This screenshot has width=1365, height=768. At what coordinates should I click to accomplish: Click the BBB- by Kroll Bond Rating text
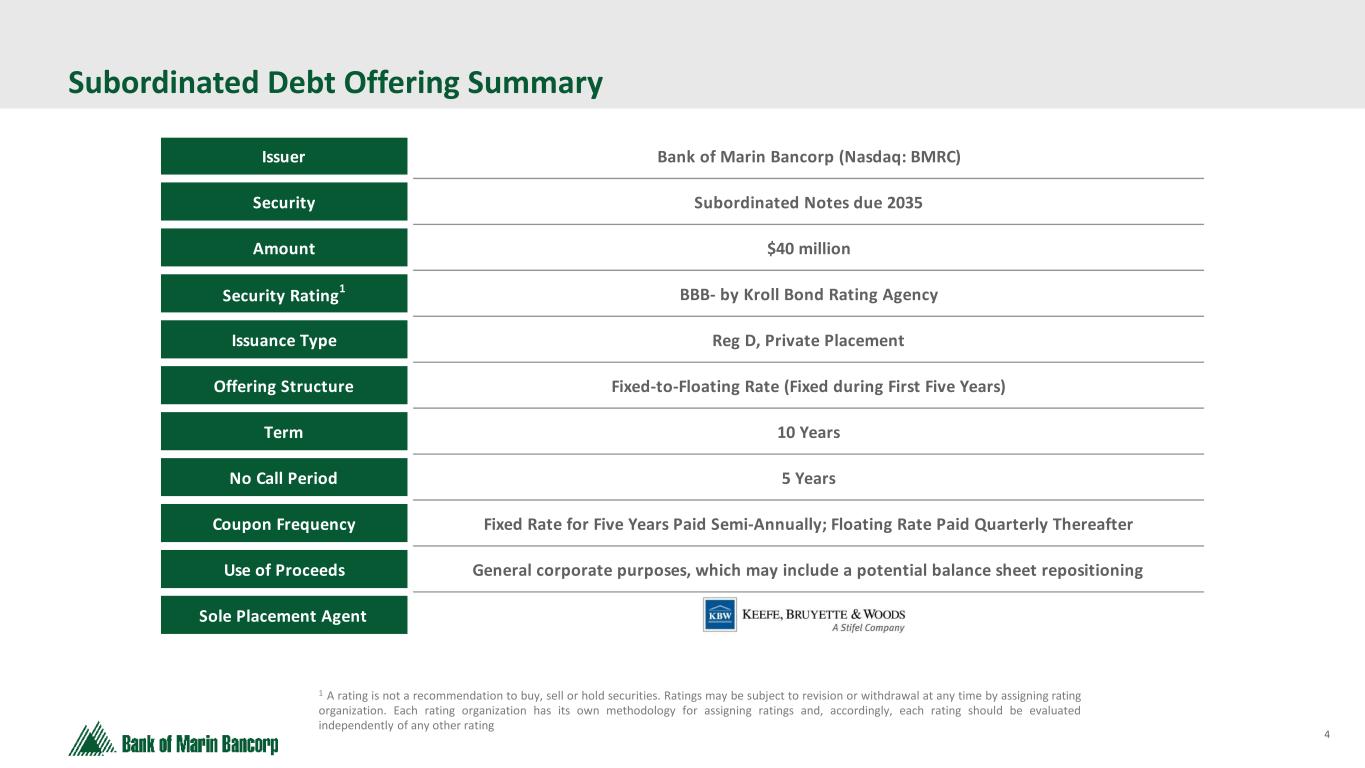(808, 295)
